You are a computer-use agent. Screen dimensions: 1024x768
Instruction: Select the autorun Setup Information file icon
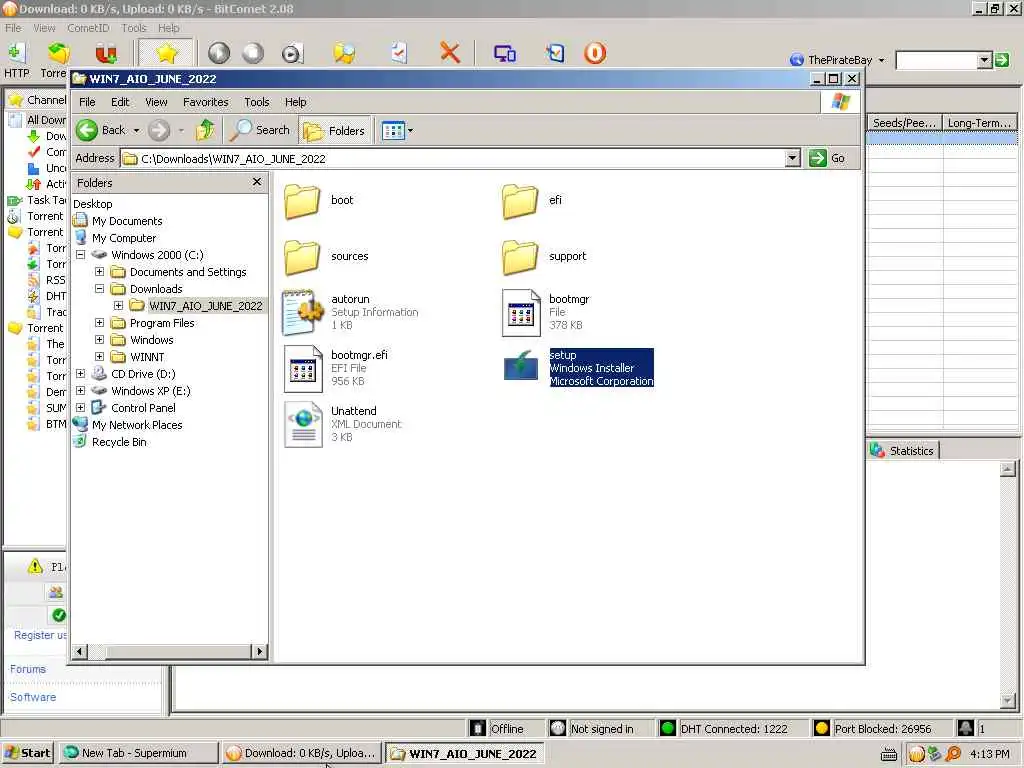pyautogui.click(x=302, y=313)
